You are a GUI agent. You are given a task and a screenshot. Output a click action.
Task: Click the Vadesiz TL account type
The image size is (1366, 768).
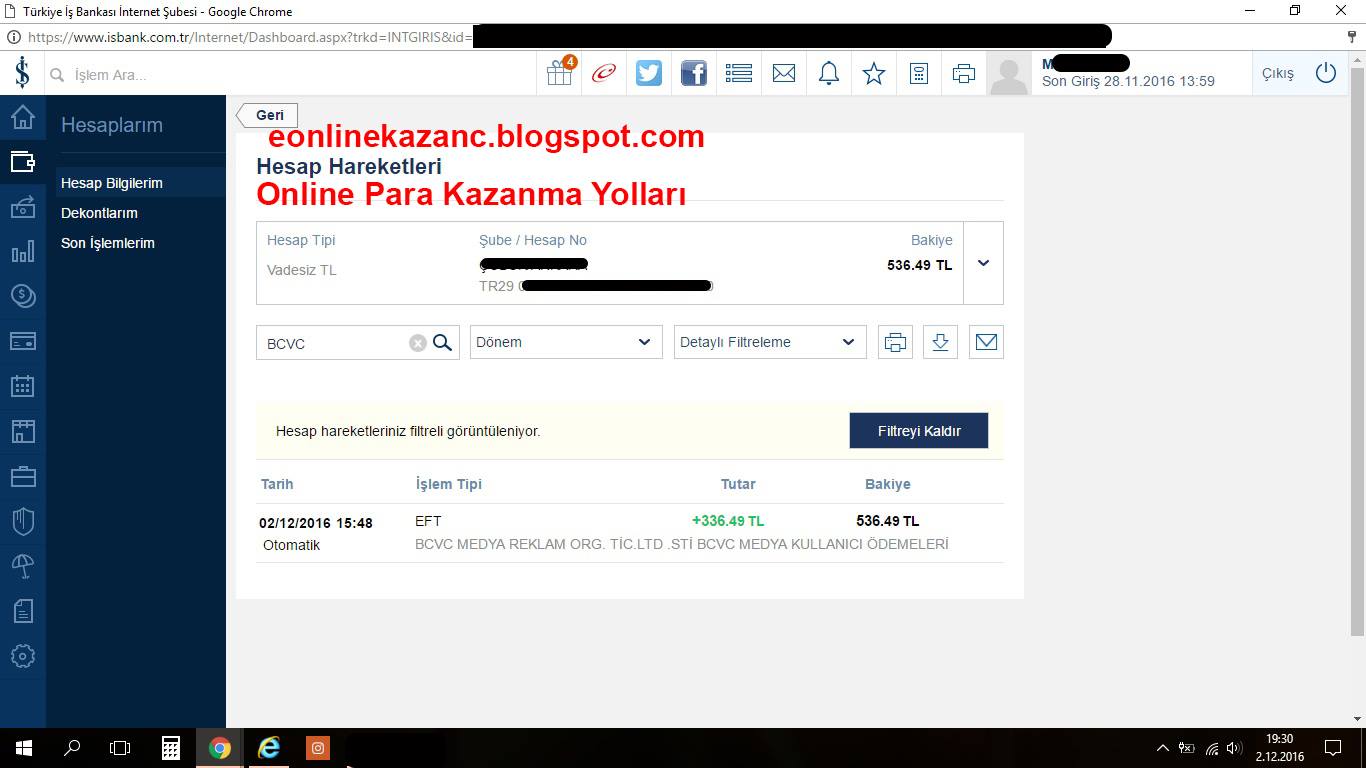[x=302, y=270]
